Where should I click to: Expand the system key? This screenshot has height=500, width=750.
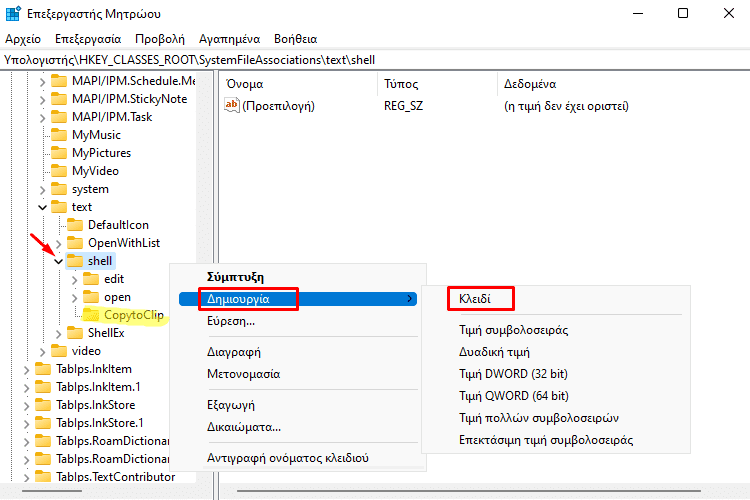pos(43,190)
